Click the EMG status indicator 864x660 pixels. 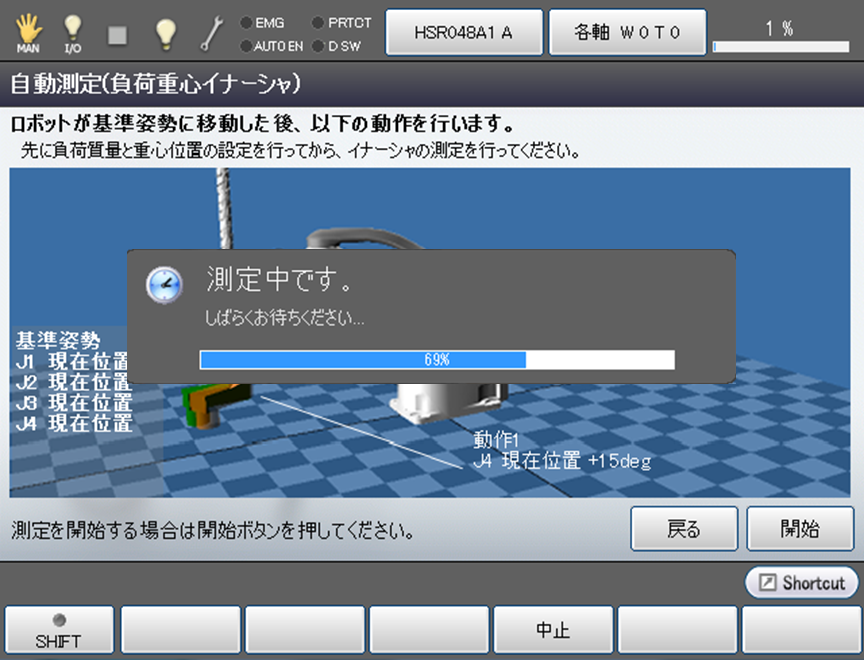pos(263,21)
